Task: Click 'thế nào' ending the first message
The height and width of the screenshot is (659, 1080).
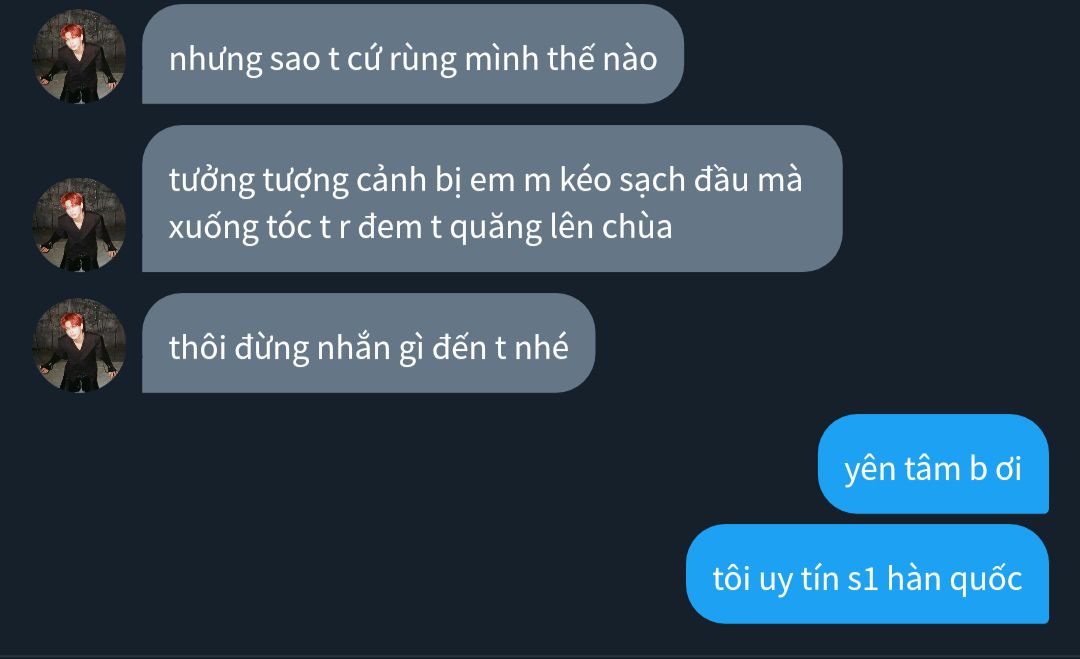Action: 603,59
